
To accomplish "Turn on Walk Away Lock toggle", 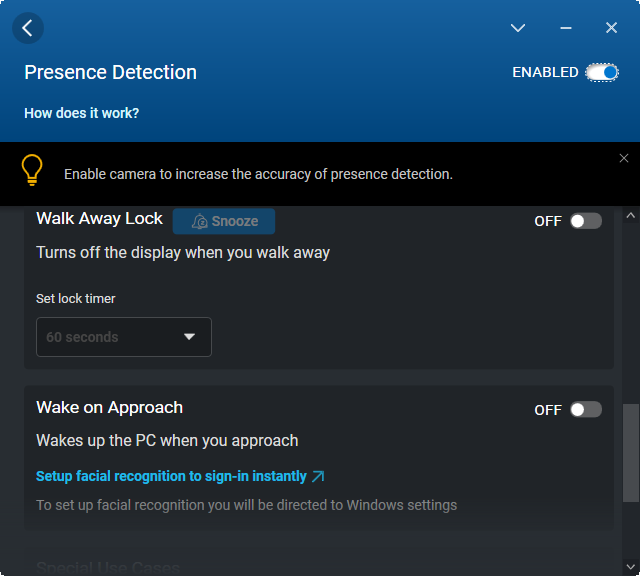I will (586, 221).
